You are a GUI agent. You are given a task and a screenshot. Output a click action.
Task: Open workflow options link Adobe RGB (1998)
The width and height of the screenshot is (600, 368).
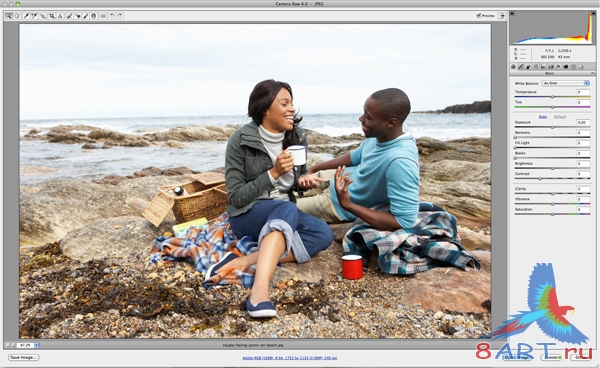[x=290, y=358]
